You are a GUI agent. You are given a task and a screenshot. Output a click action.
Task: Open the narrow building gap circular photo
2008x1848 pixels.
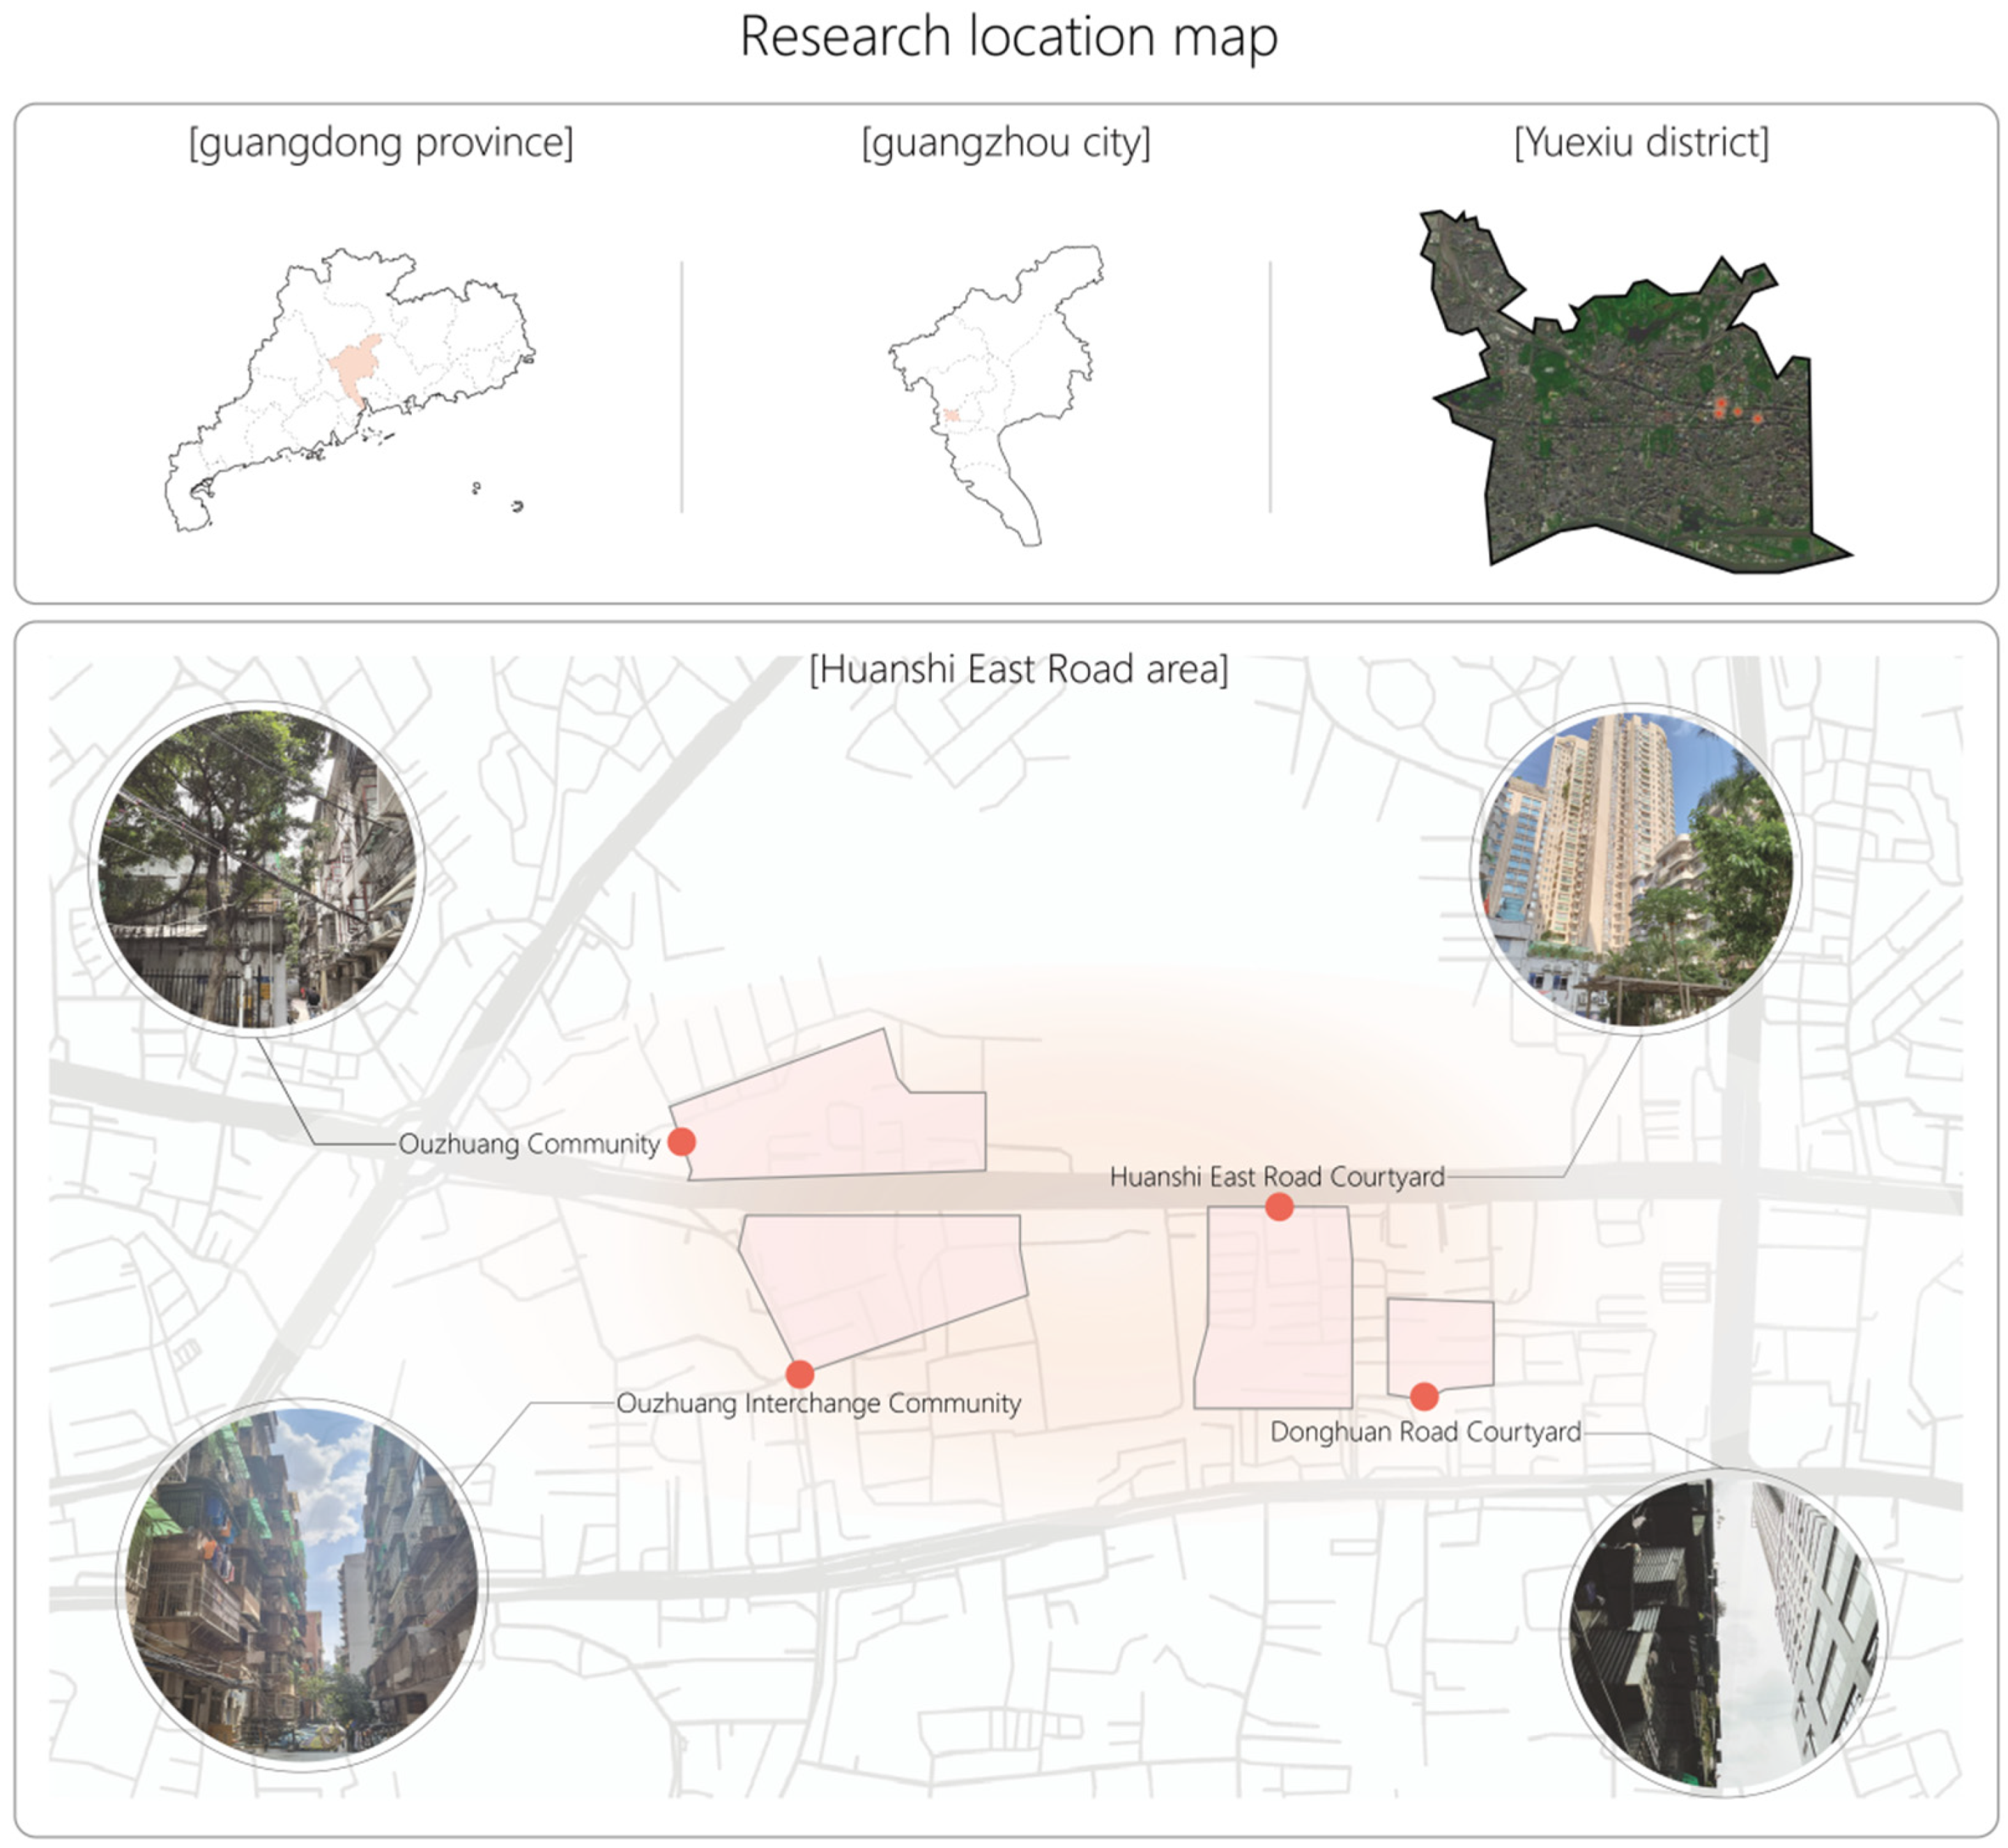click(1723, 1632)
